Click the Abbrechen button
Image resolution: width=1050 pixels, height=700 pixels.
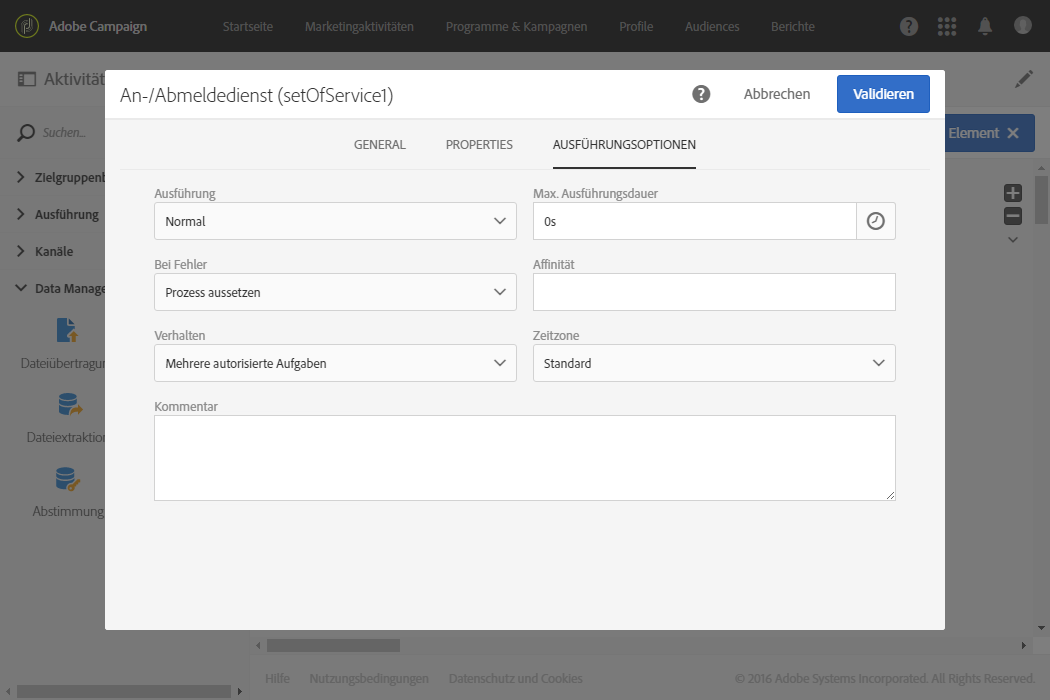[777, 94]
